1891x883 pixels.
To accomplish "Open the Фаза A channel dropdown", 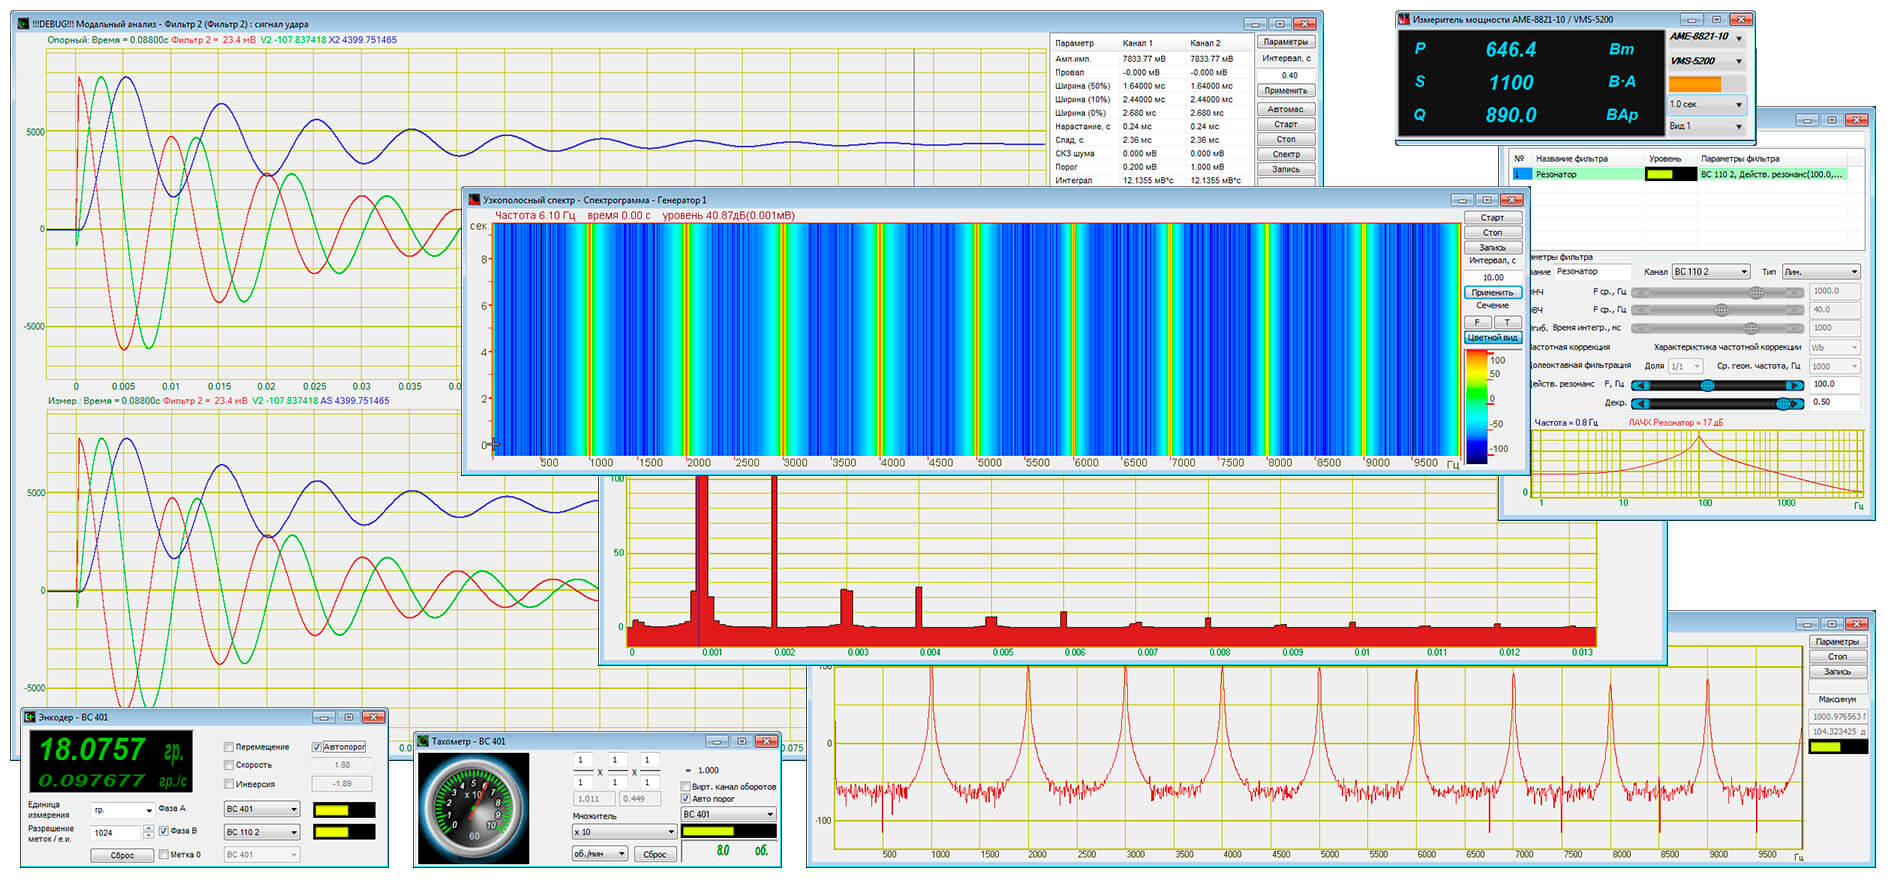I will click(262, 809).
